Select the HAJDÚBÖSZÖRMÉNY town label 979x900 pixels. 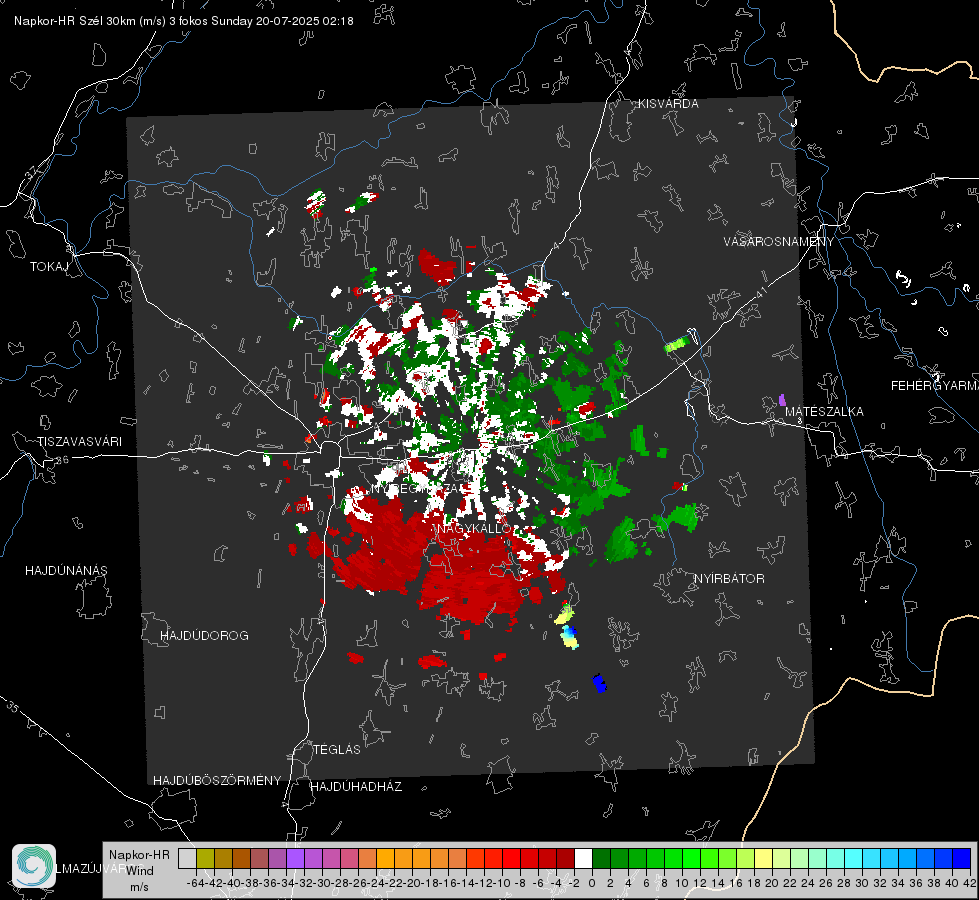217,781
